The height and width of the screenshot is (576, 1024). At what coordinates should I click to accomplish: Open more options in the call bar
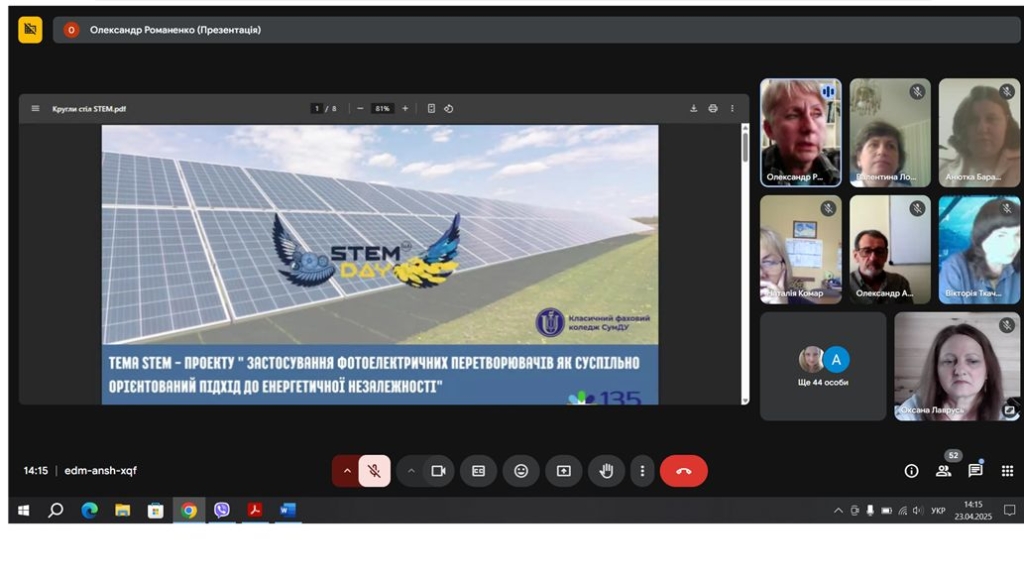pyautogui.click(x=642, y=471)
